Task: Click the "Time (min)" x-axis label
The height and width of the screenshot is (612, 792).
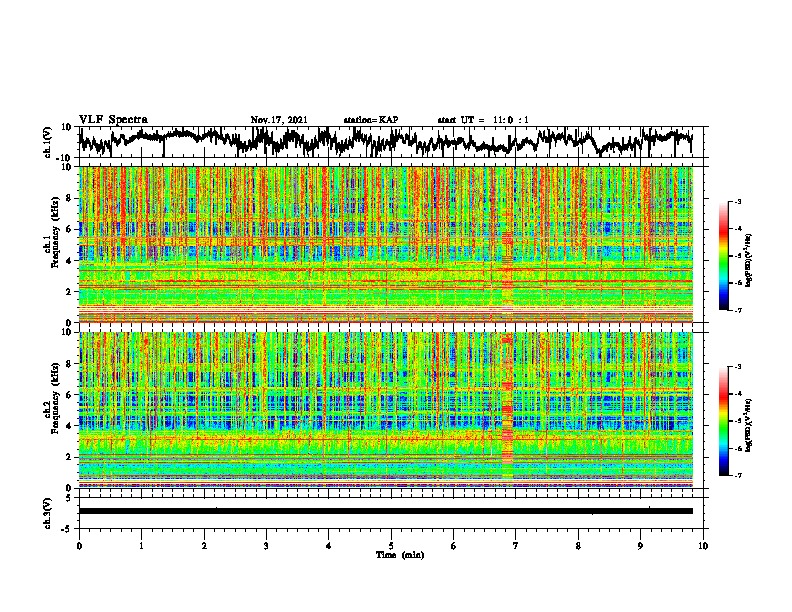Action: [x=400, y=555]
